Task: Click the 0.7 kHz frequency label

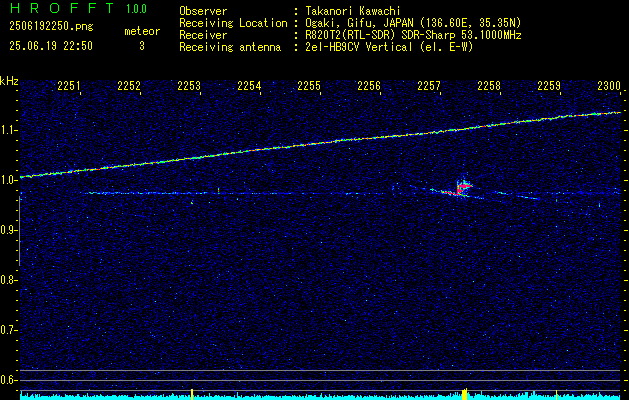Action: (9, 330)
